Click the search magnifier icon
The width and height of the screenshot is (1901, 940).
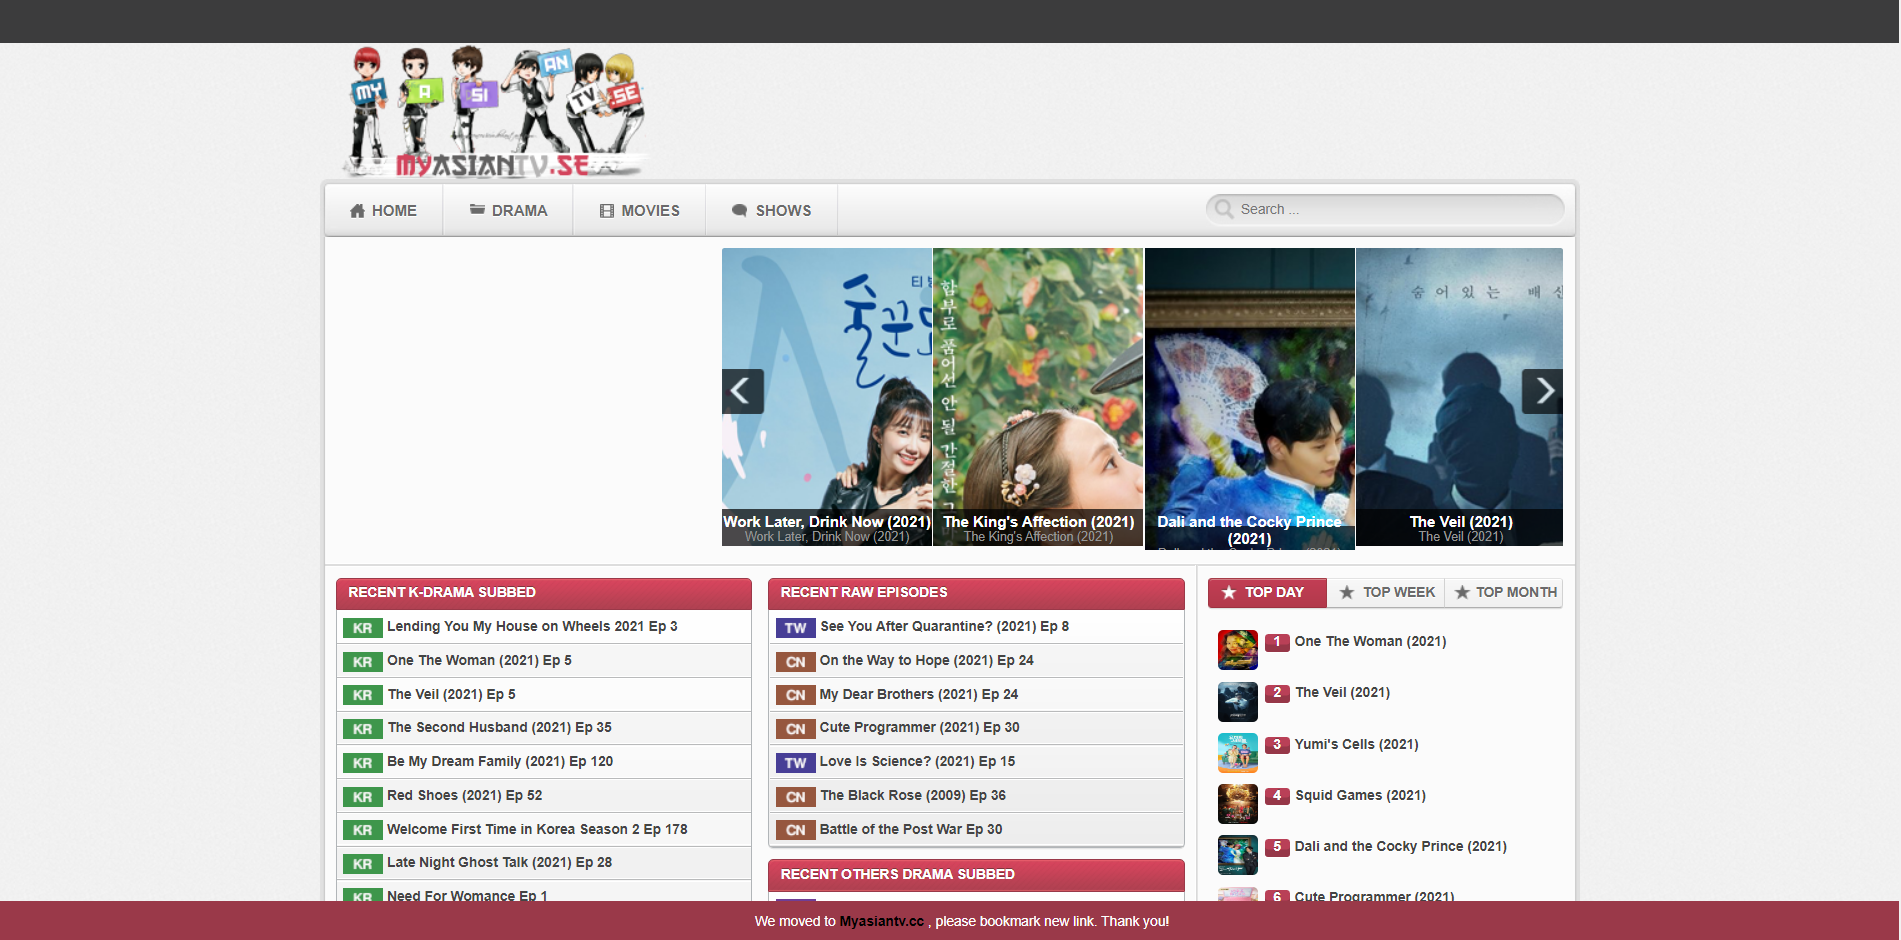point(1224,209)
